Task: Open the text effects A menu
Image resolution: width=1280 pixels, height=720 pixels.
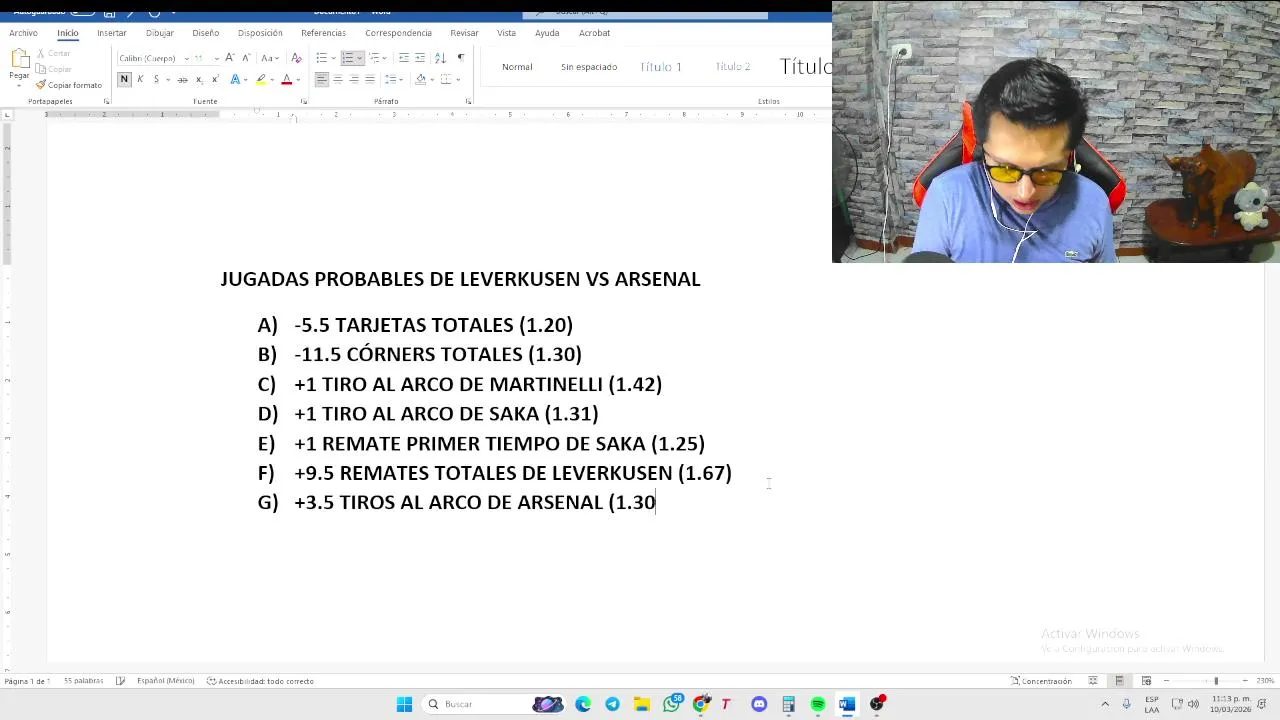Action: pos(235,79)
